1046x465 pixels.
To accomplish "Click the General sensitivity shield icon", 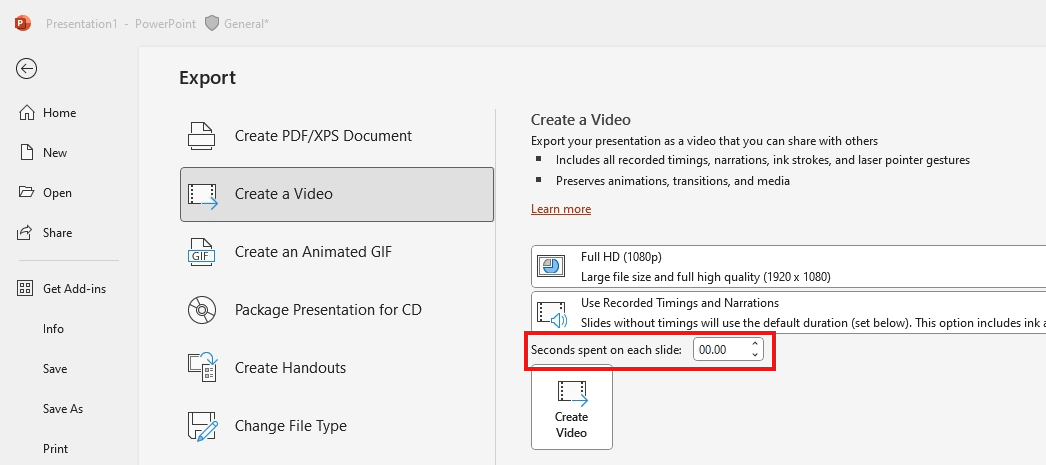I will (x=211, y=23).
